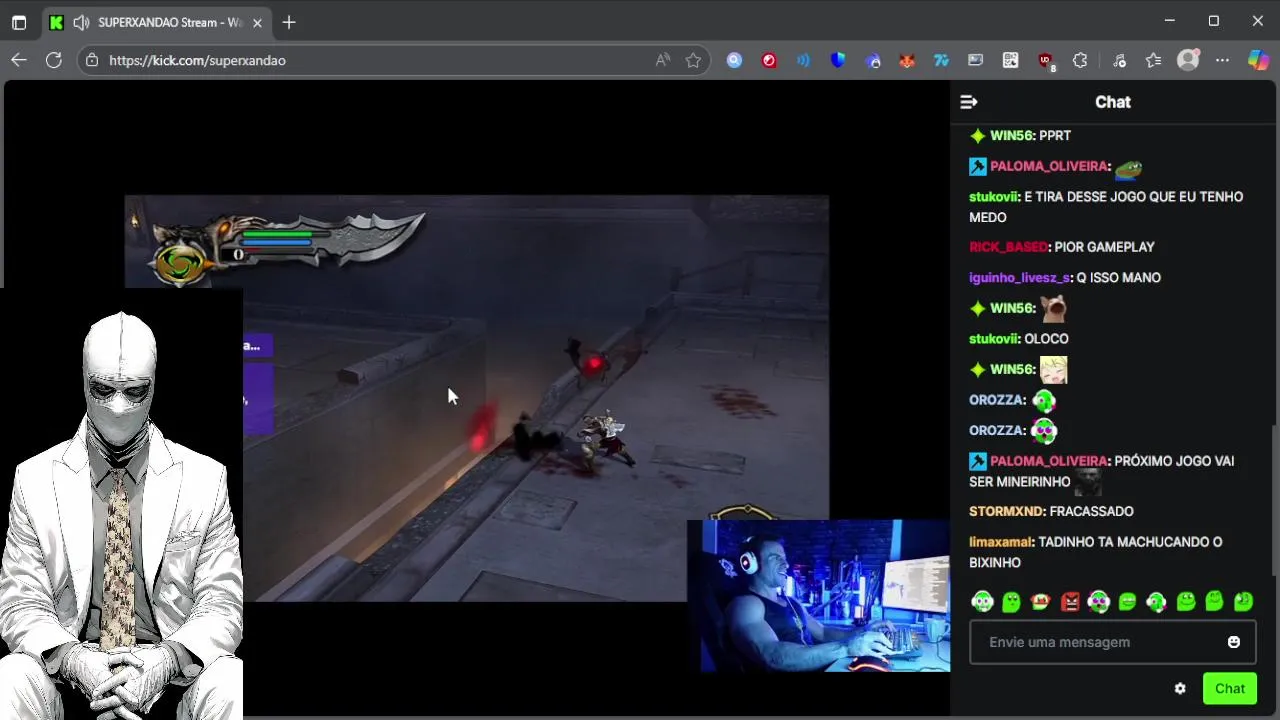Click stukovii name beside OLOCO message
Image resolution: width=1280 pixels, height=720 pixels.
pos(993,339)
